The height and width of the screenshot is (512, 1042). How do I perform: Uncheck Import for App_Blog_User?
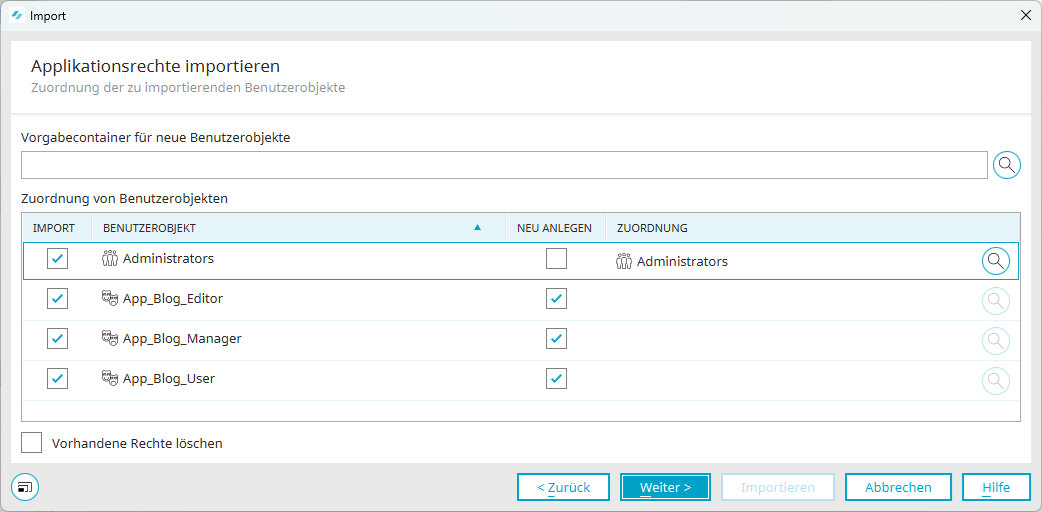(57, 378)
